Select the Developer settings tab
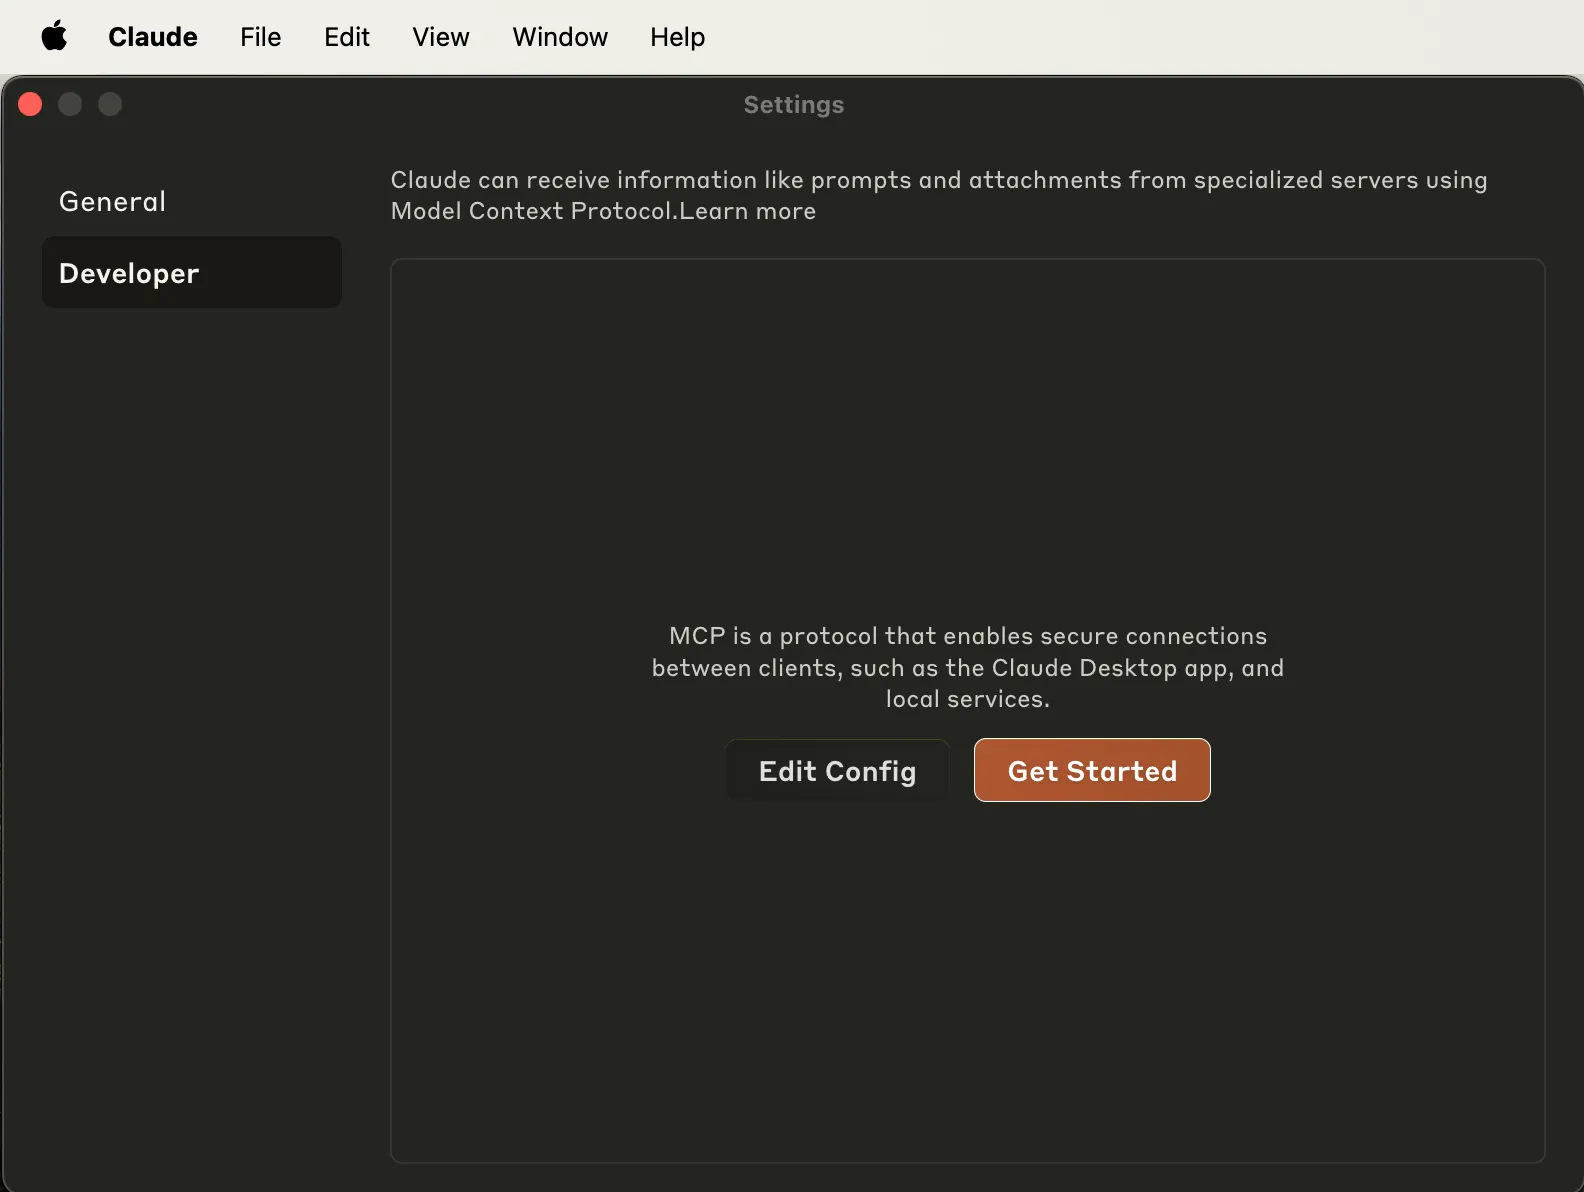The image size is (1584, 1192). coord(192,272)
